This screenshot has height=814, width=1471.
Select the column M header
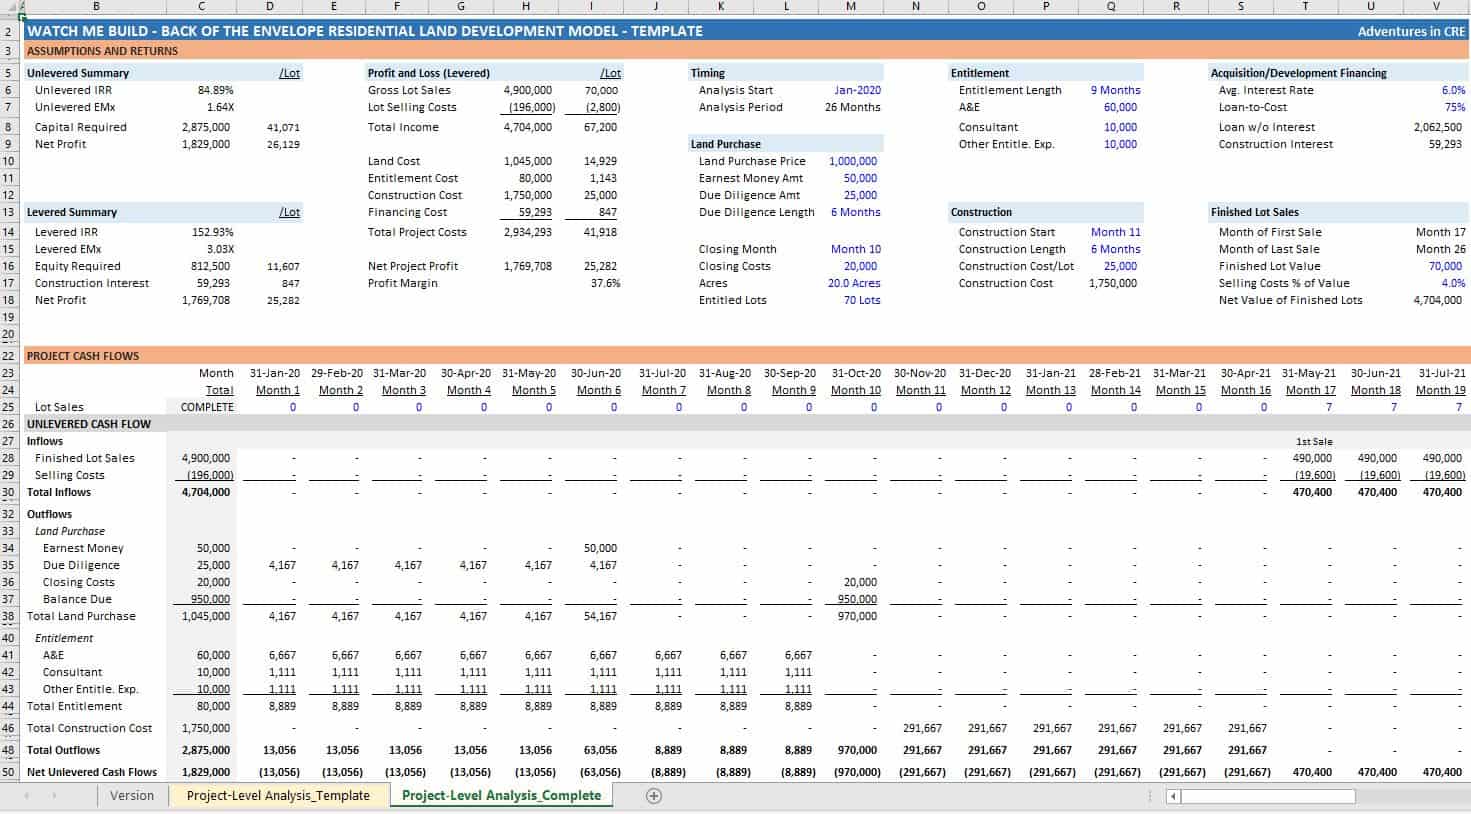pyautogui.click(x=851, y=7)
